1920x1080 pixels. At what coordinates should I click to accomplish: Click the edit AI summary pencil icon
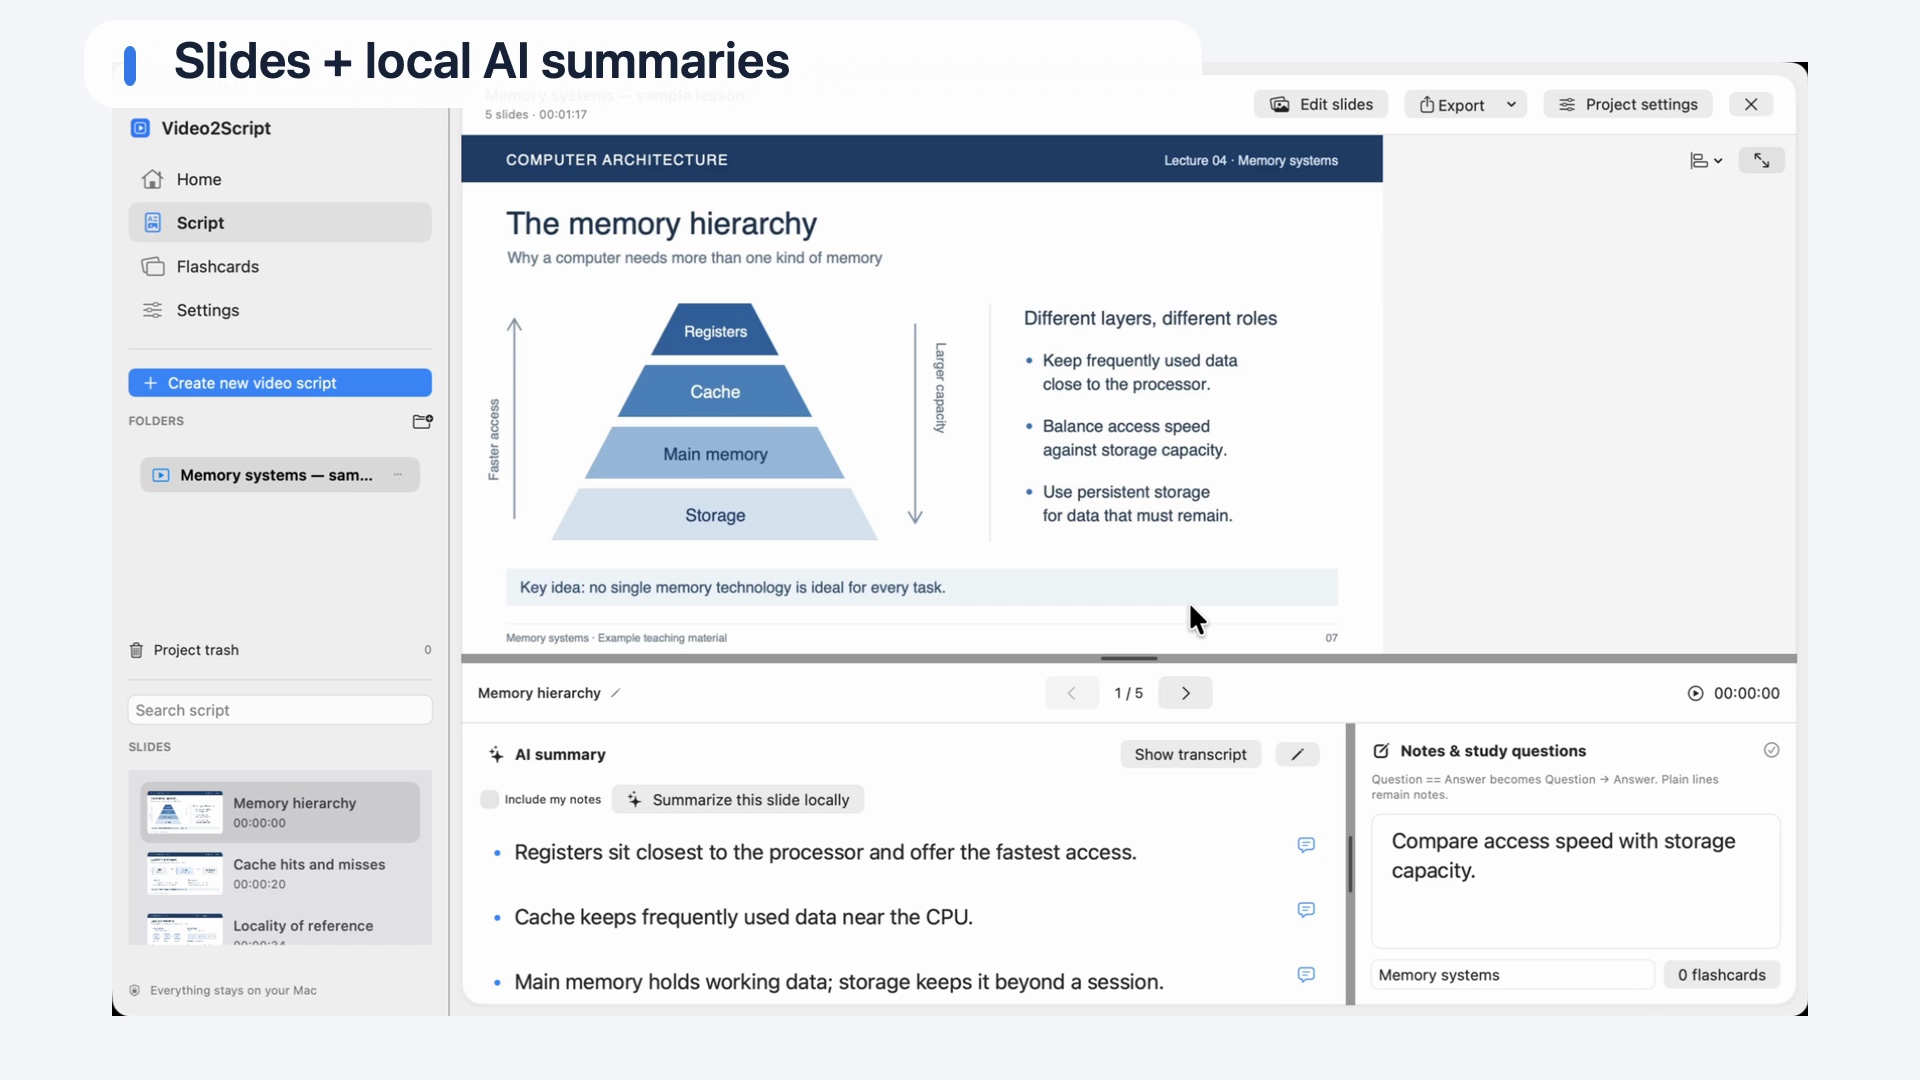(1297, 754)
